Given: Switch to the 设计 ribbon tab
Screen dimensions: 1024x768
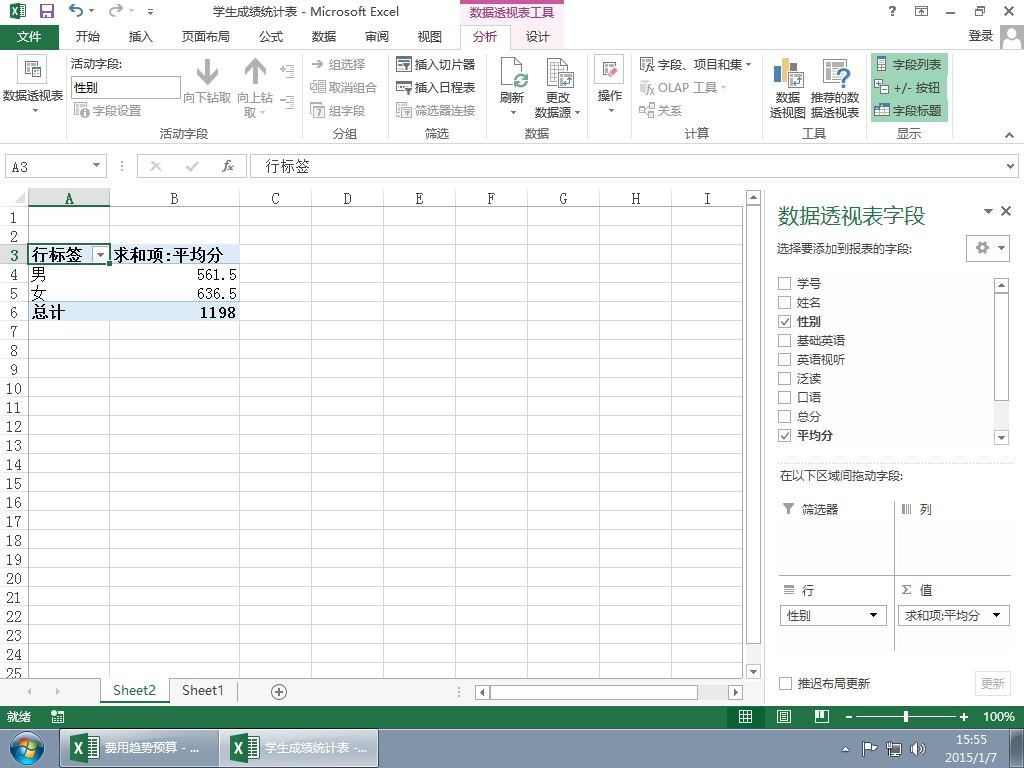Looking at the screenshot, I should tap(537, 37).
